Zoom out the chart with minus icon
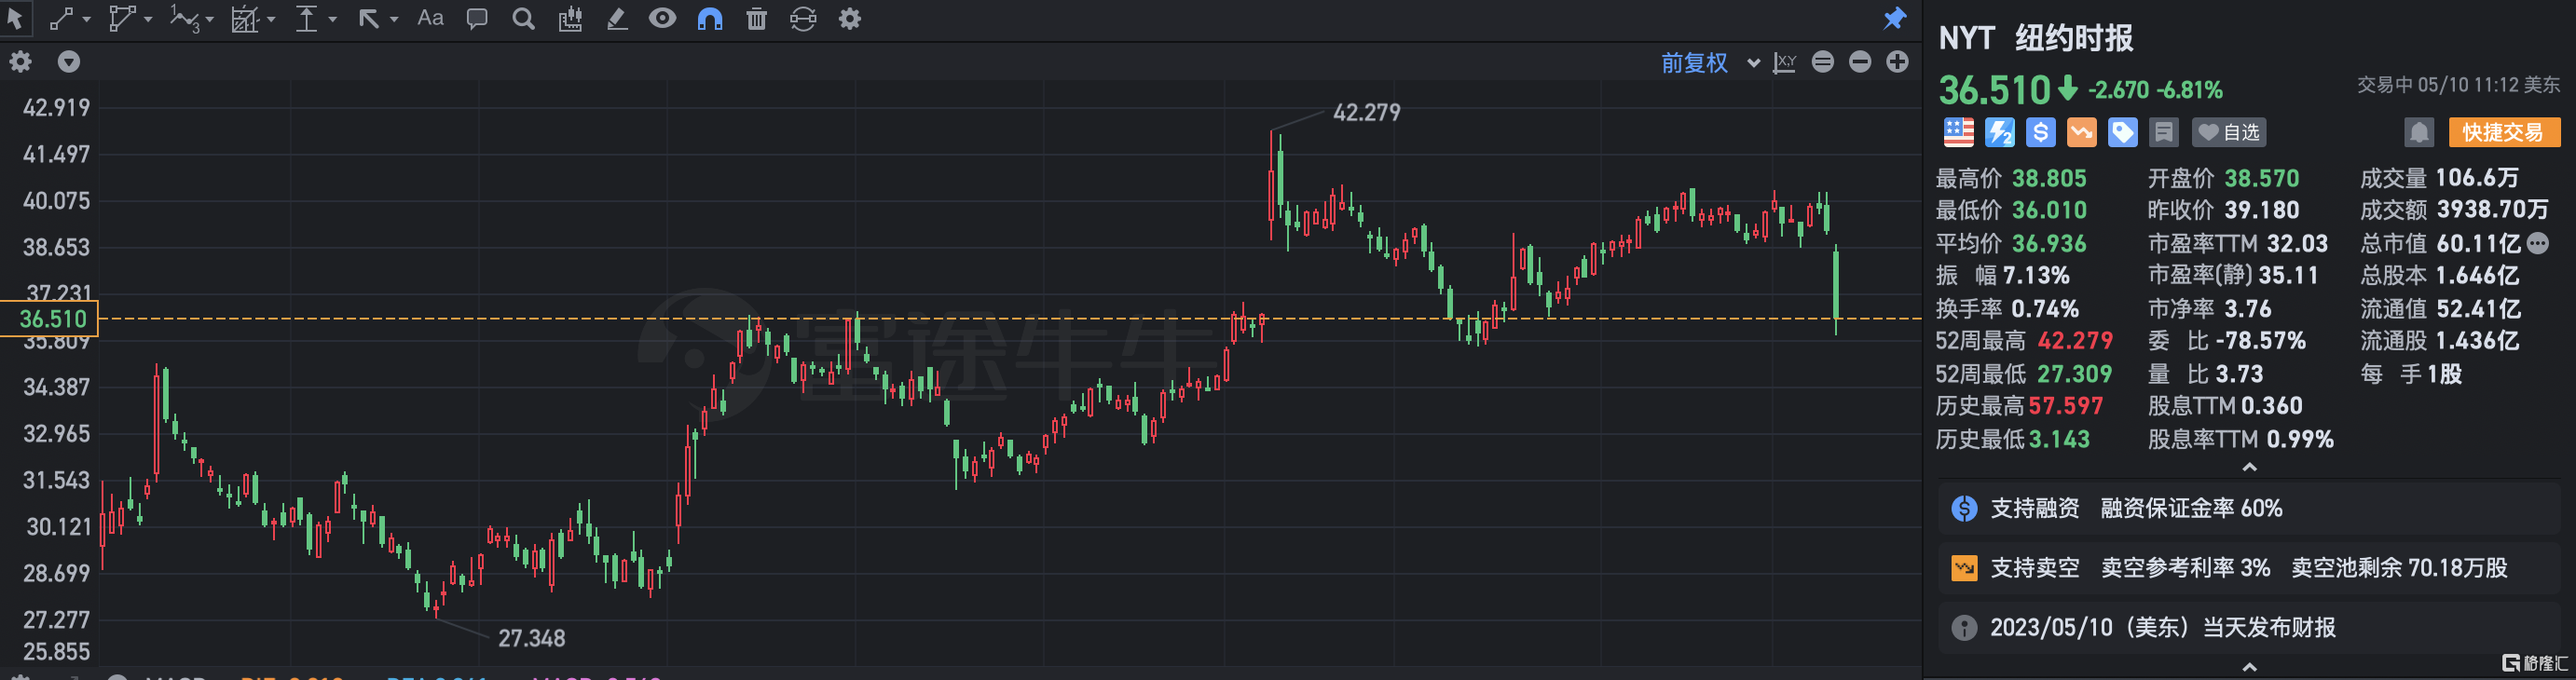The image size is (2576, 680). (x=1860, y=62)
